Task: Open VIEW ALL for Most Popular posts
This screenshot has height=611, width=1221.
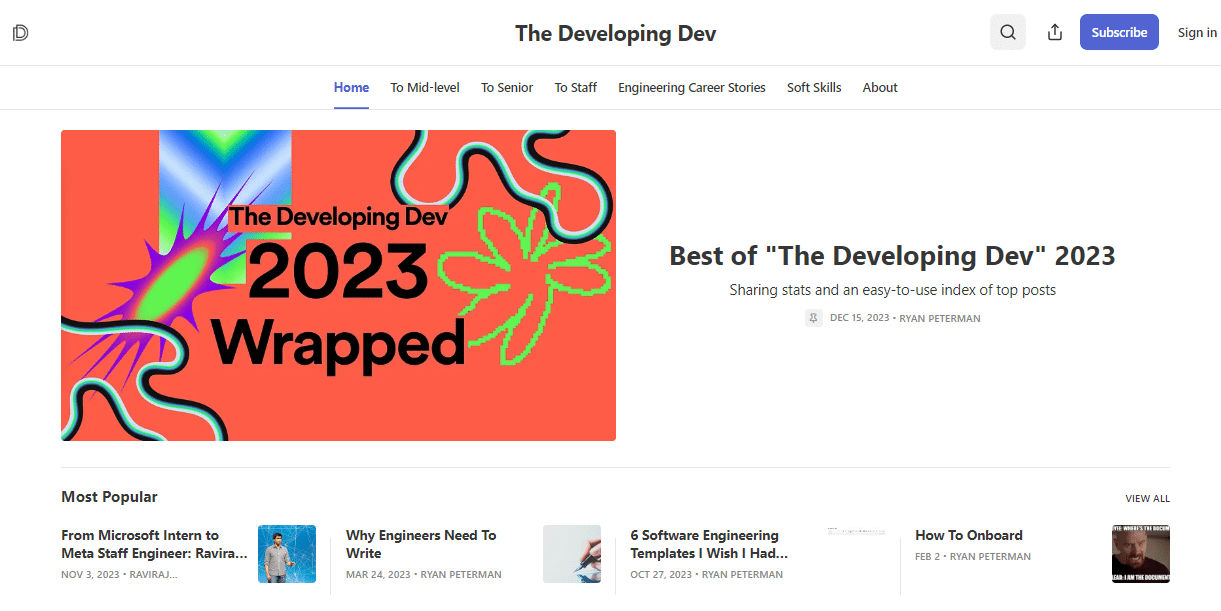Action: 1147,498
